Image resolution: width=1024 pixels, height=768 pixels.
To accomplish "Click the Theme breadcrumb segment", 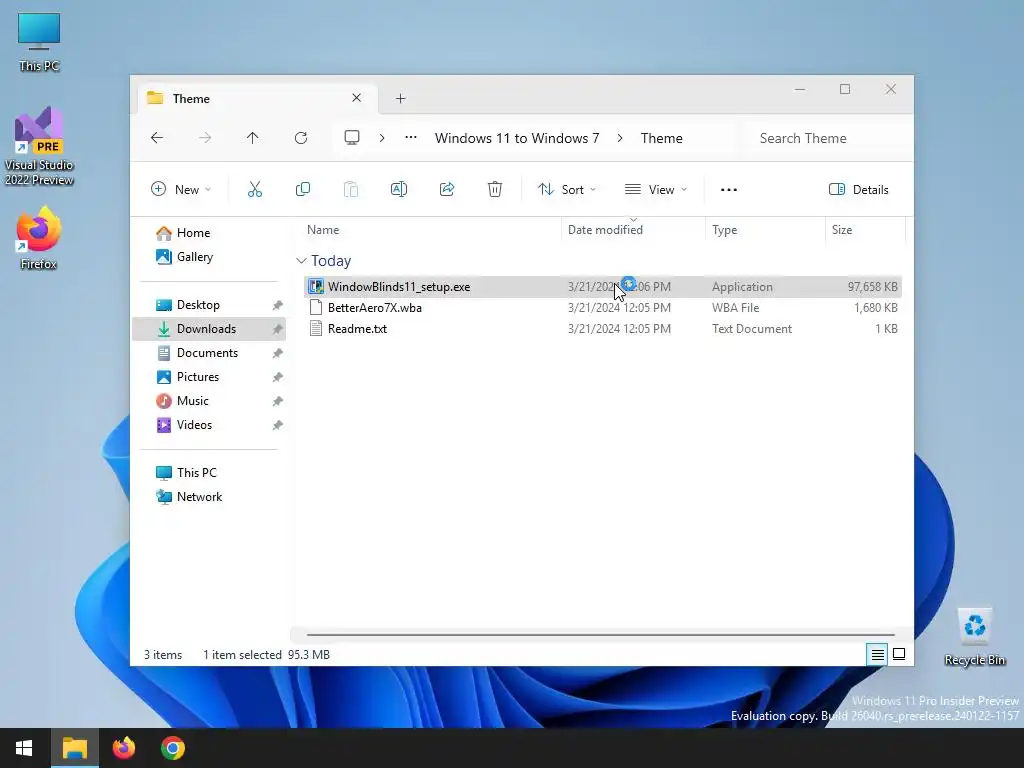I will (x=662, y=138).
